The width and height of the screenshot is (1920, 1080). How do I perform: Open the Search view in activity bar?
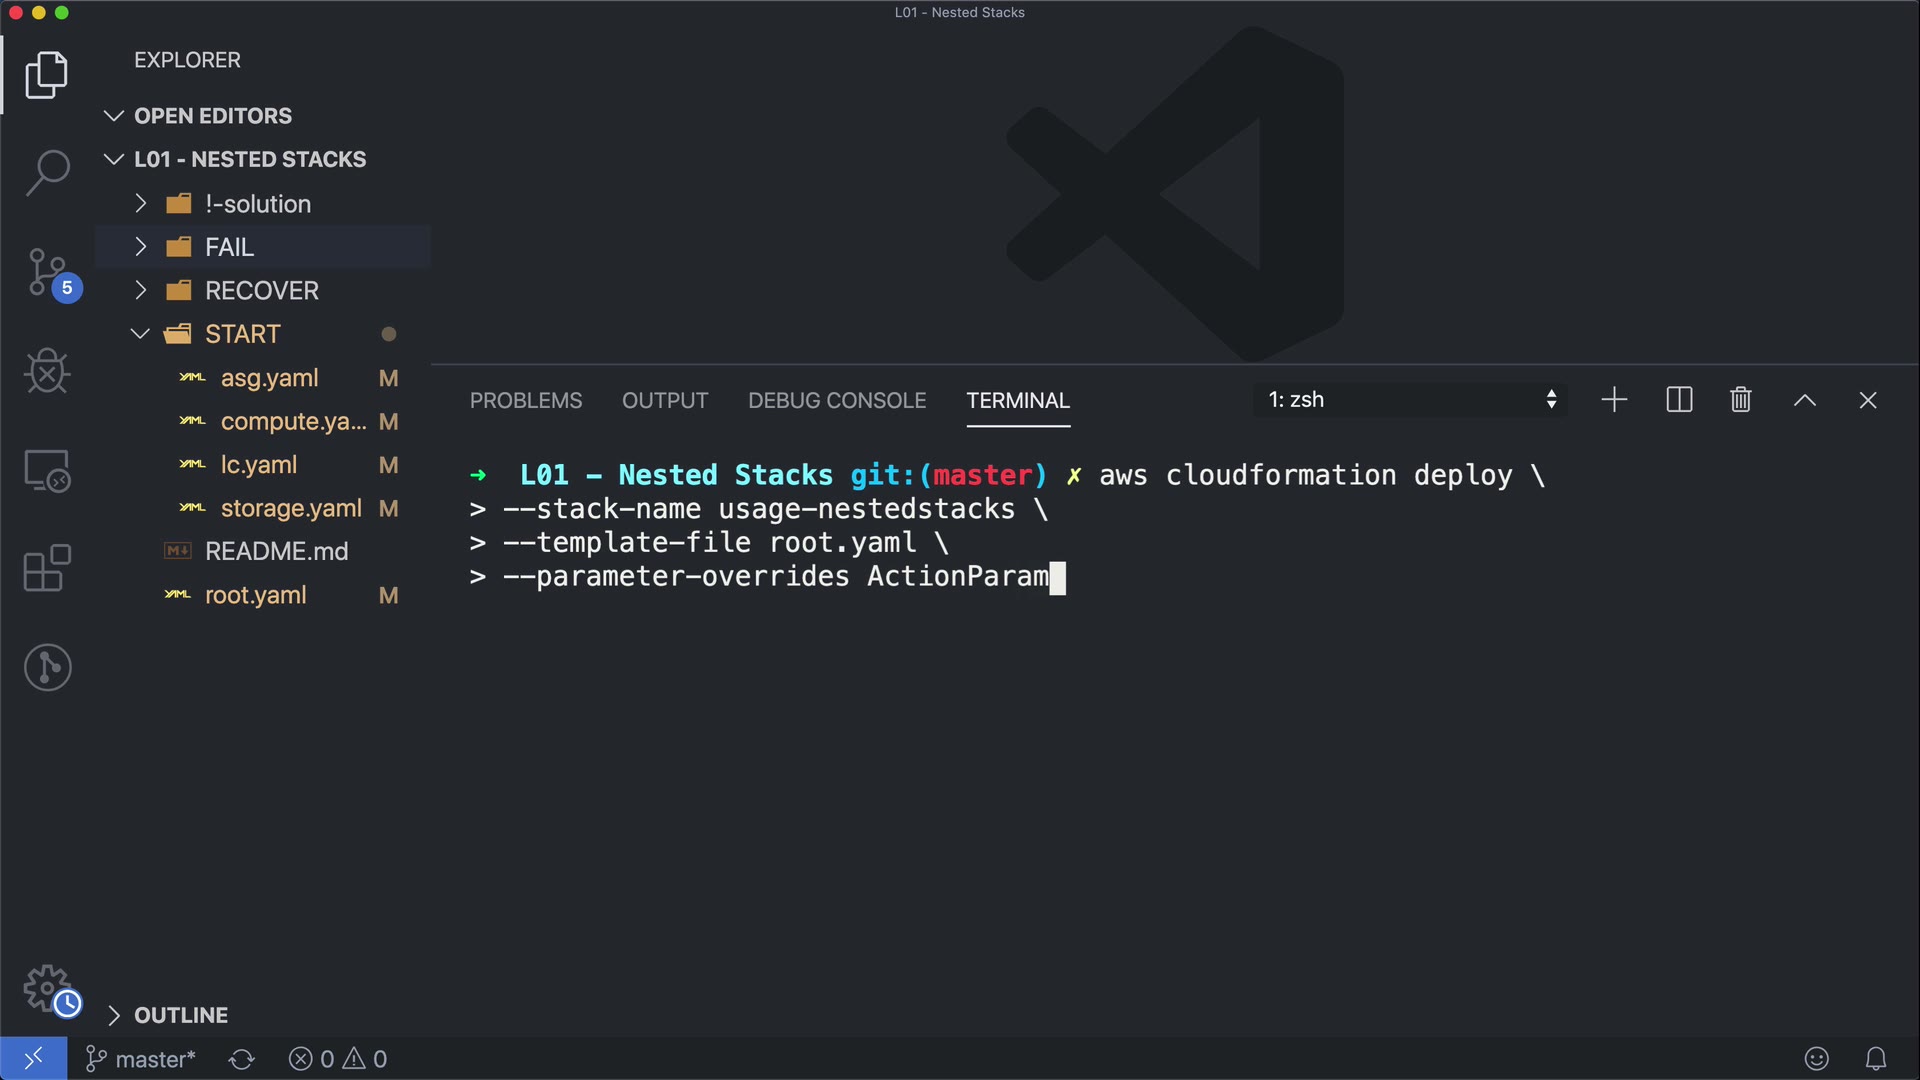point(47,172)
